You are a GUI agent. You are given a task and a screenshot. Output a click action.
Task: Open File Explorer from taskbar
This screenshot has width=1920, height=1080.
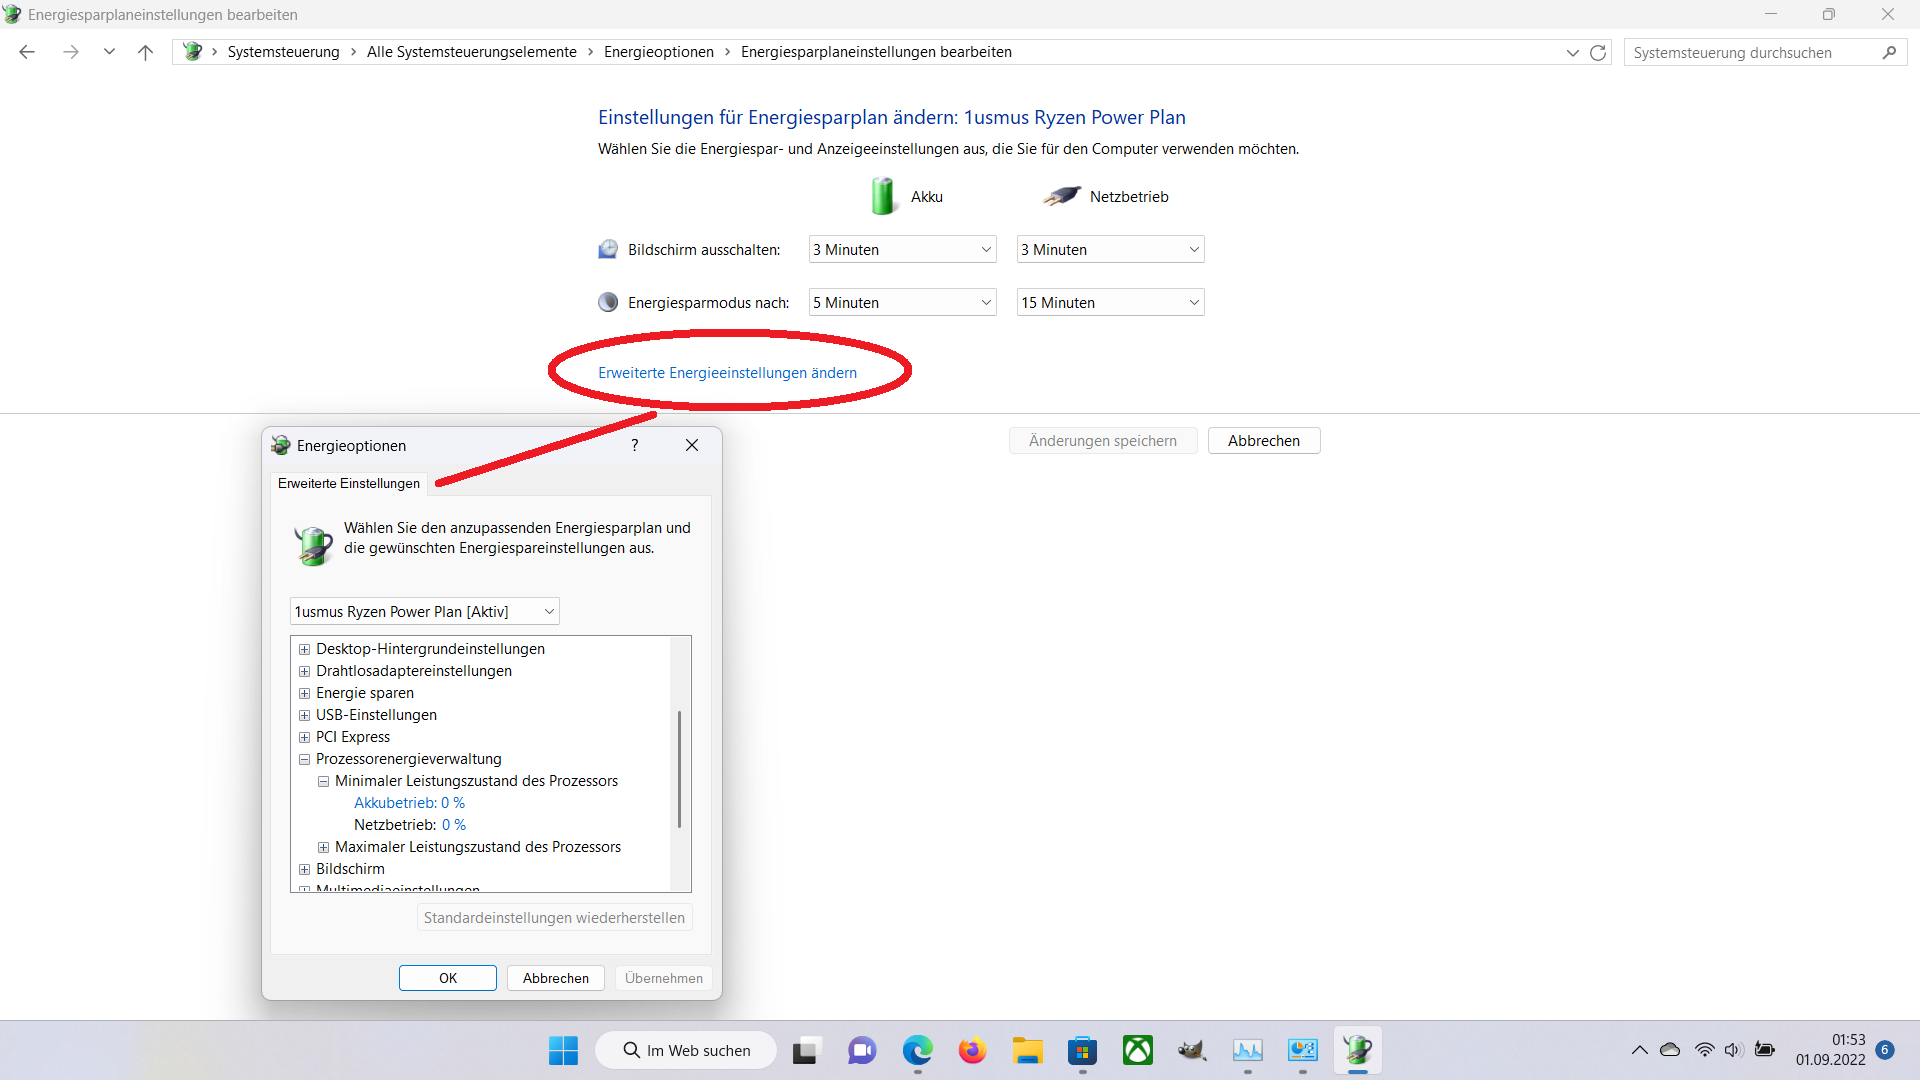click(1027, 1050)
